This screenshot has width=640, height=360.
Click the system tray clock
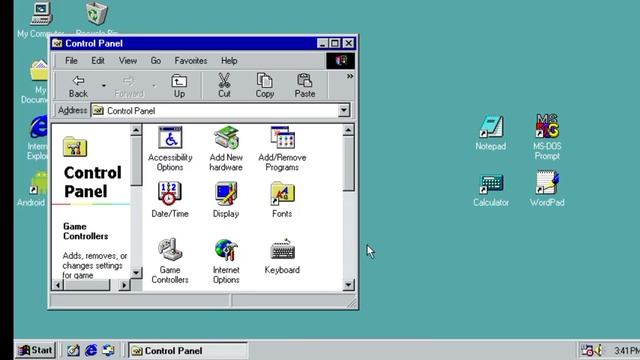pos(626,351)
